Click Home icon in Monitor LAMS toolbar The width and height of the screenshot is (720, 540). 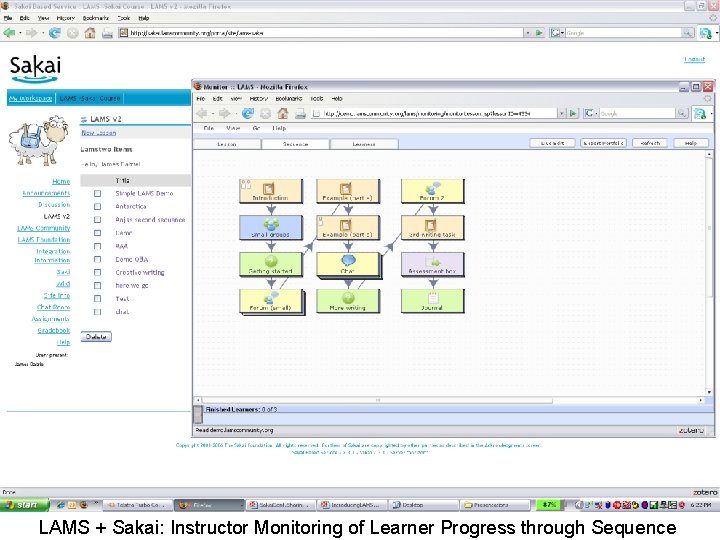[283, 113]
